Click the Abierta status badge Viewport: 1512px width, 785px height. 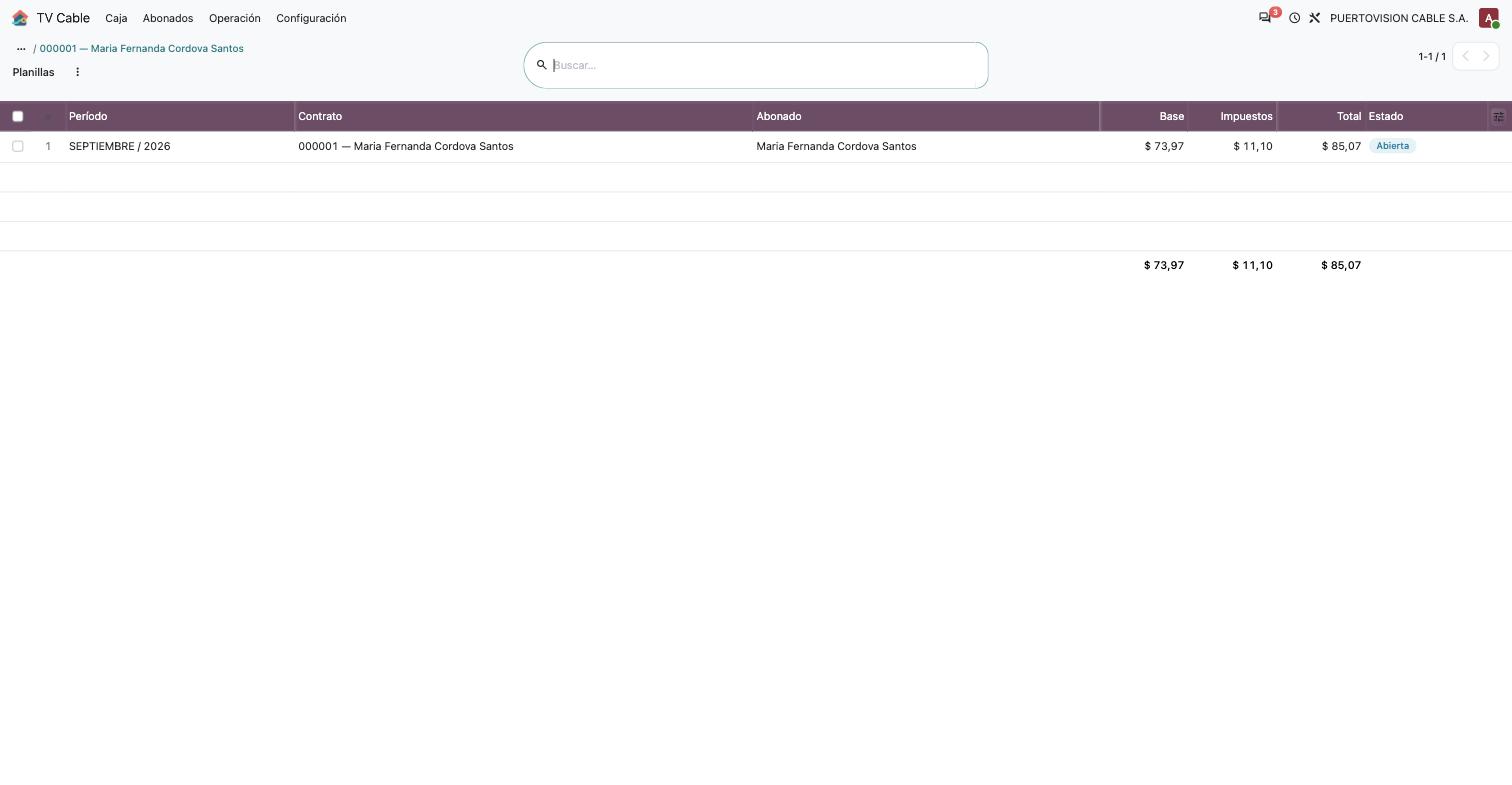[x=1393, y=146]
